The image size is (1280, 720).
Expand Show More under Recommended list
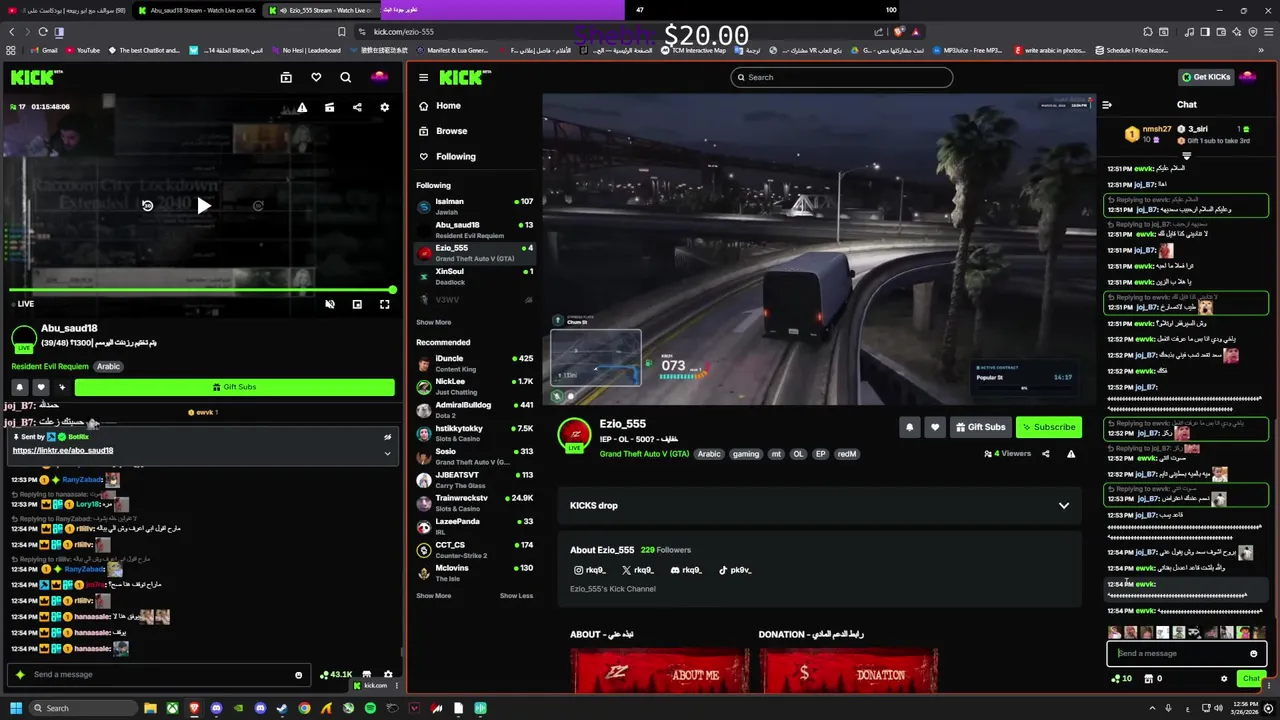(433, 596)
